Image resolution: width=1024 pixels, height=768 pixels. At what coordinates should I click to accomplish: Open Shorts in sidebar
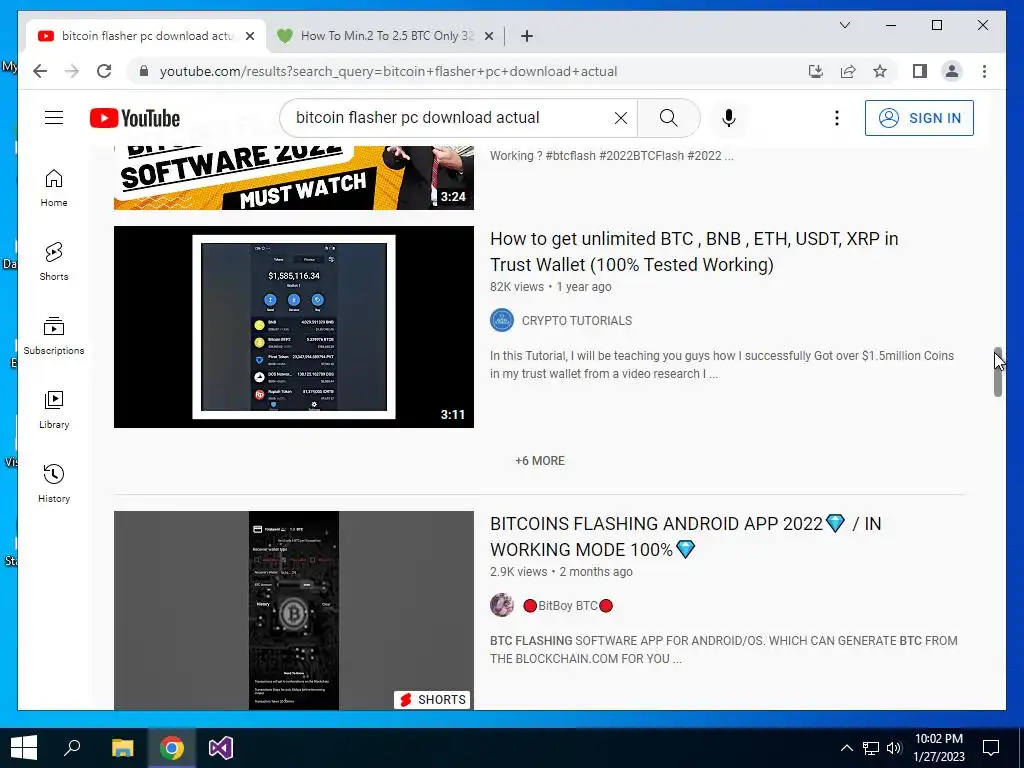pos(54,262)
